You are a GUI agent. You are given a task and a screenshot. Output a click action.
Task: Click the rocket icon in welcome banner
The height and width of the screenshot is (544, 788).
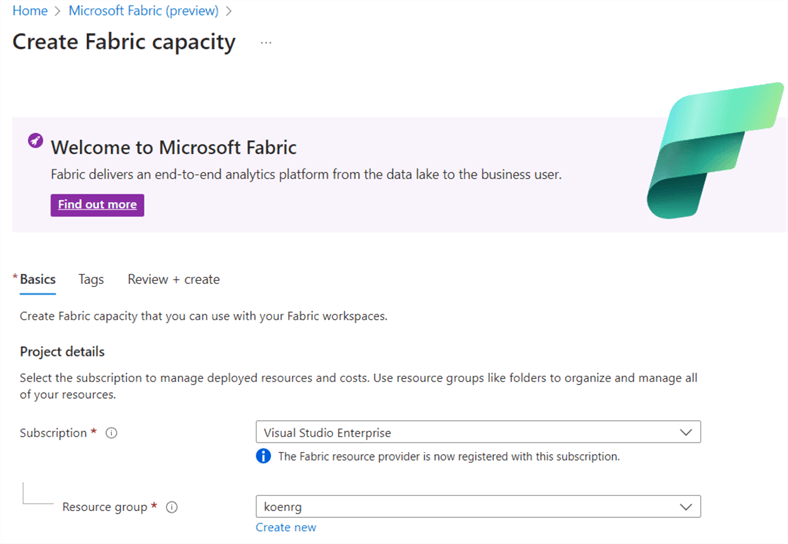coord(36,141)
